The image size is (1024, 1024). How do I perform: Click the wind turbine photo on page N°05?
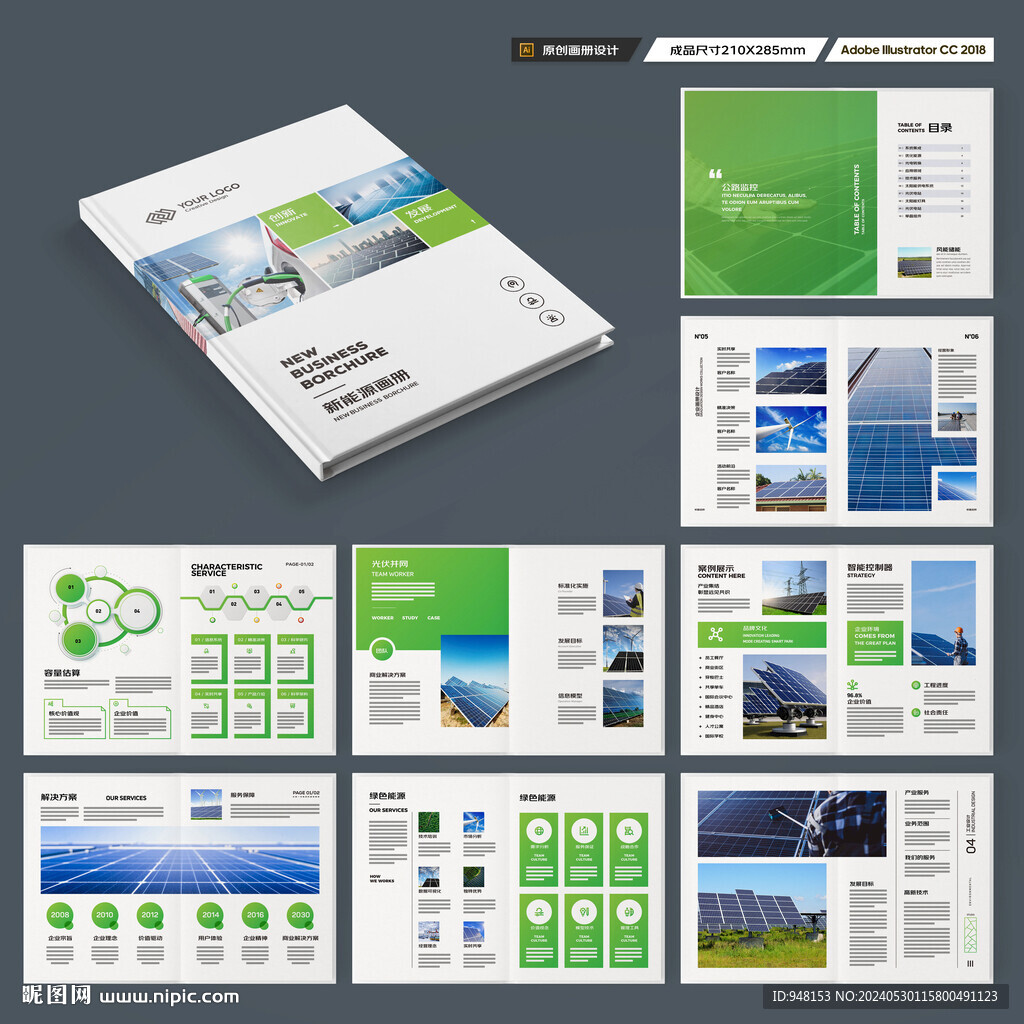click(x=791, y=429)
